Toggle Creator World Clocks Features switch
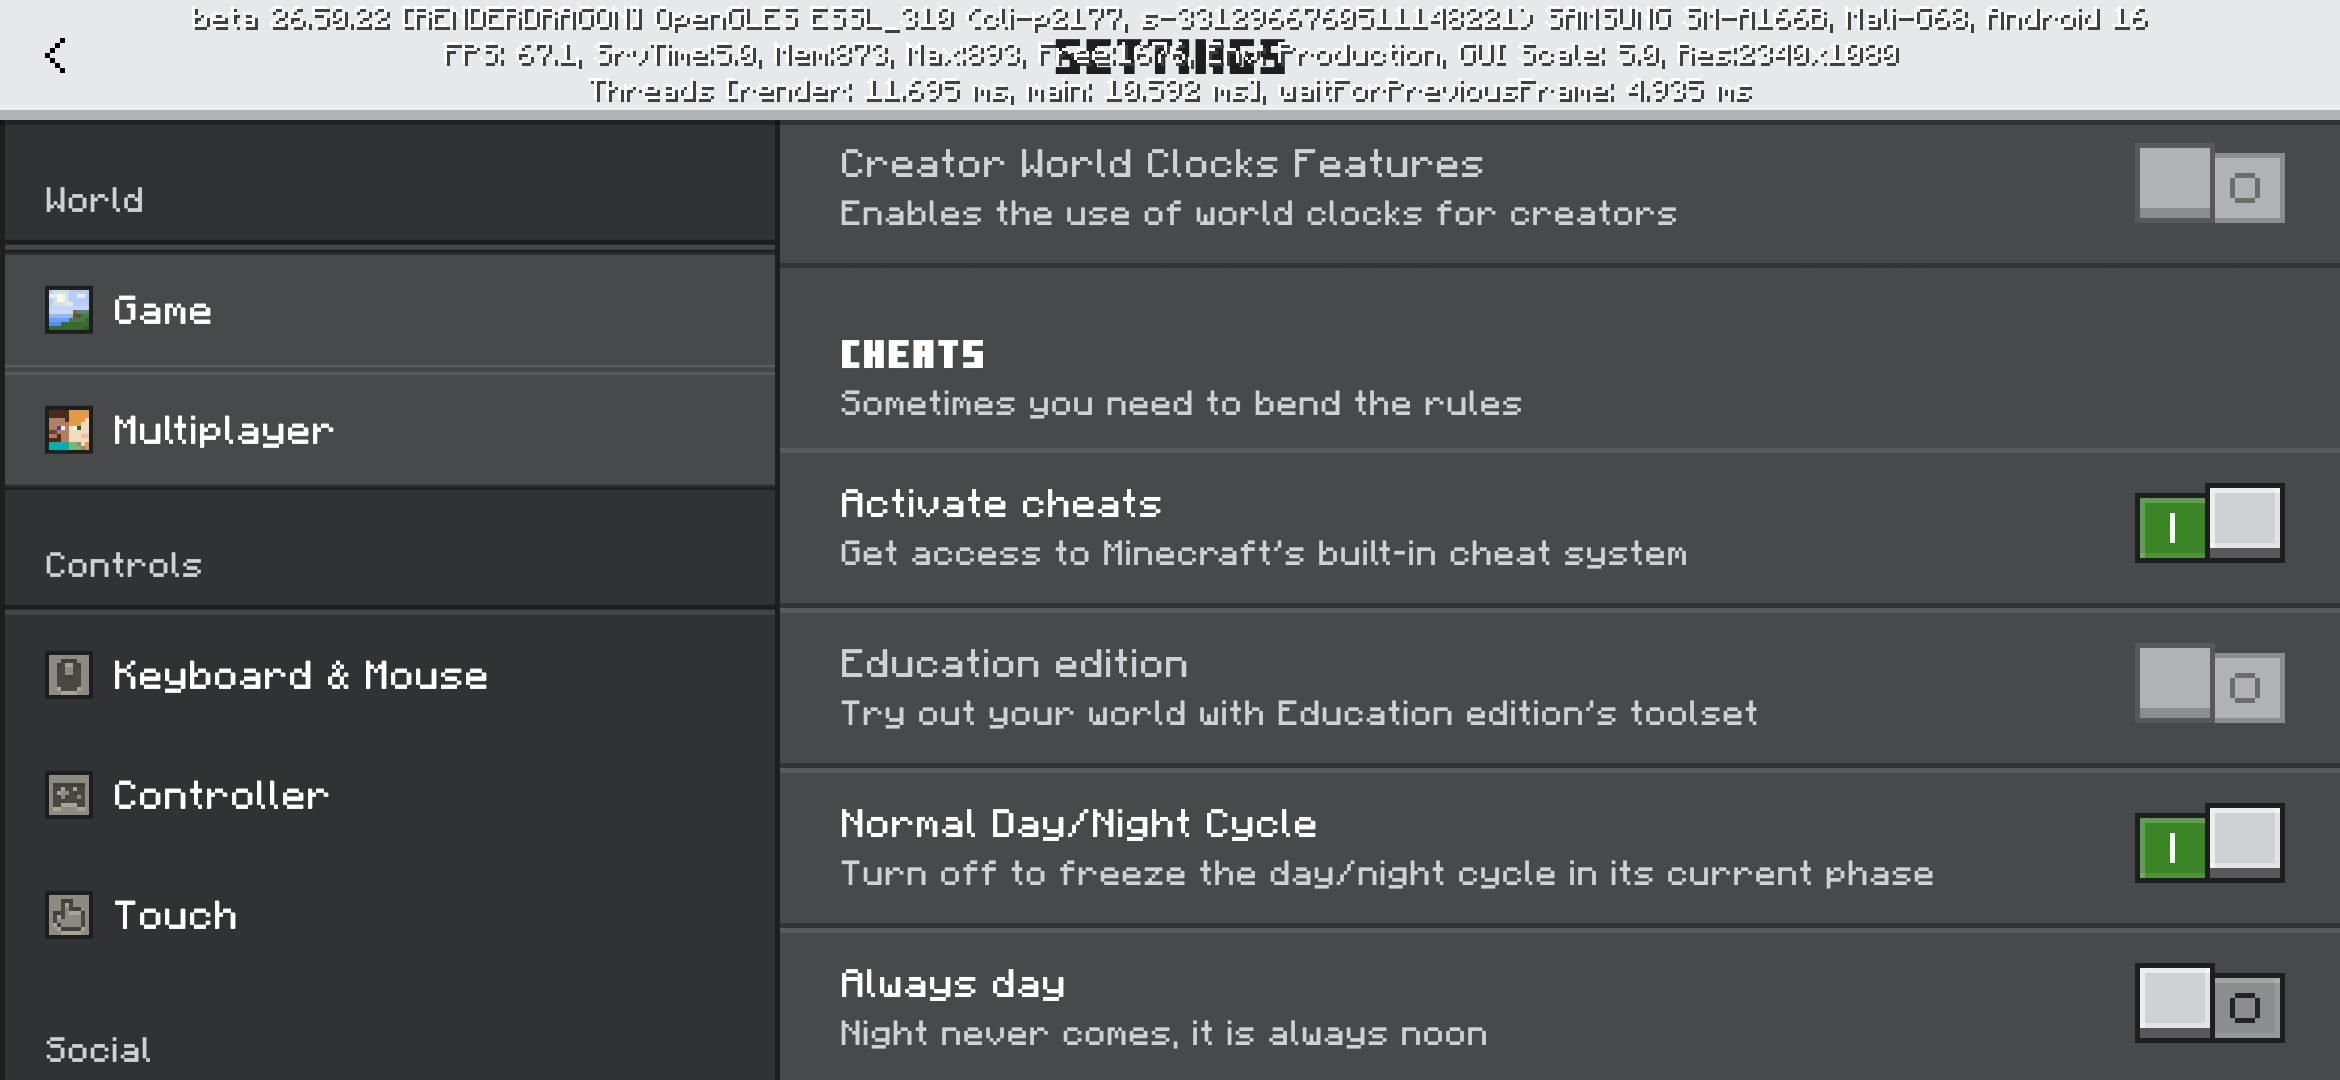Image resolution: width=2340 pixels, height=1080 pixels. pyautogui.click(x=2210, y=185)
